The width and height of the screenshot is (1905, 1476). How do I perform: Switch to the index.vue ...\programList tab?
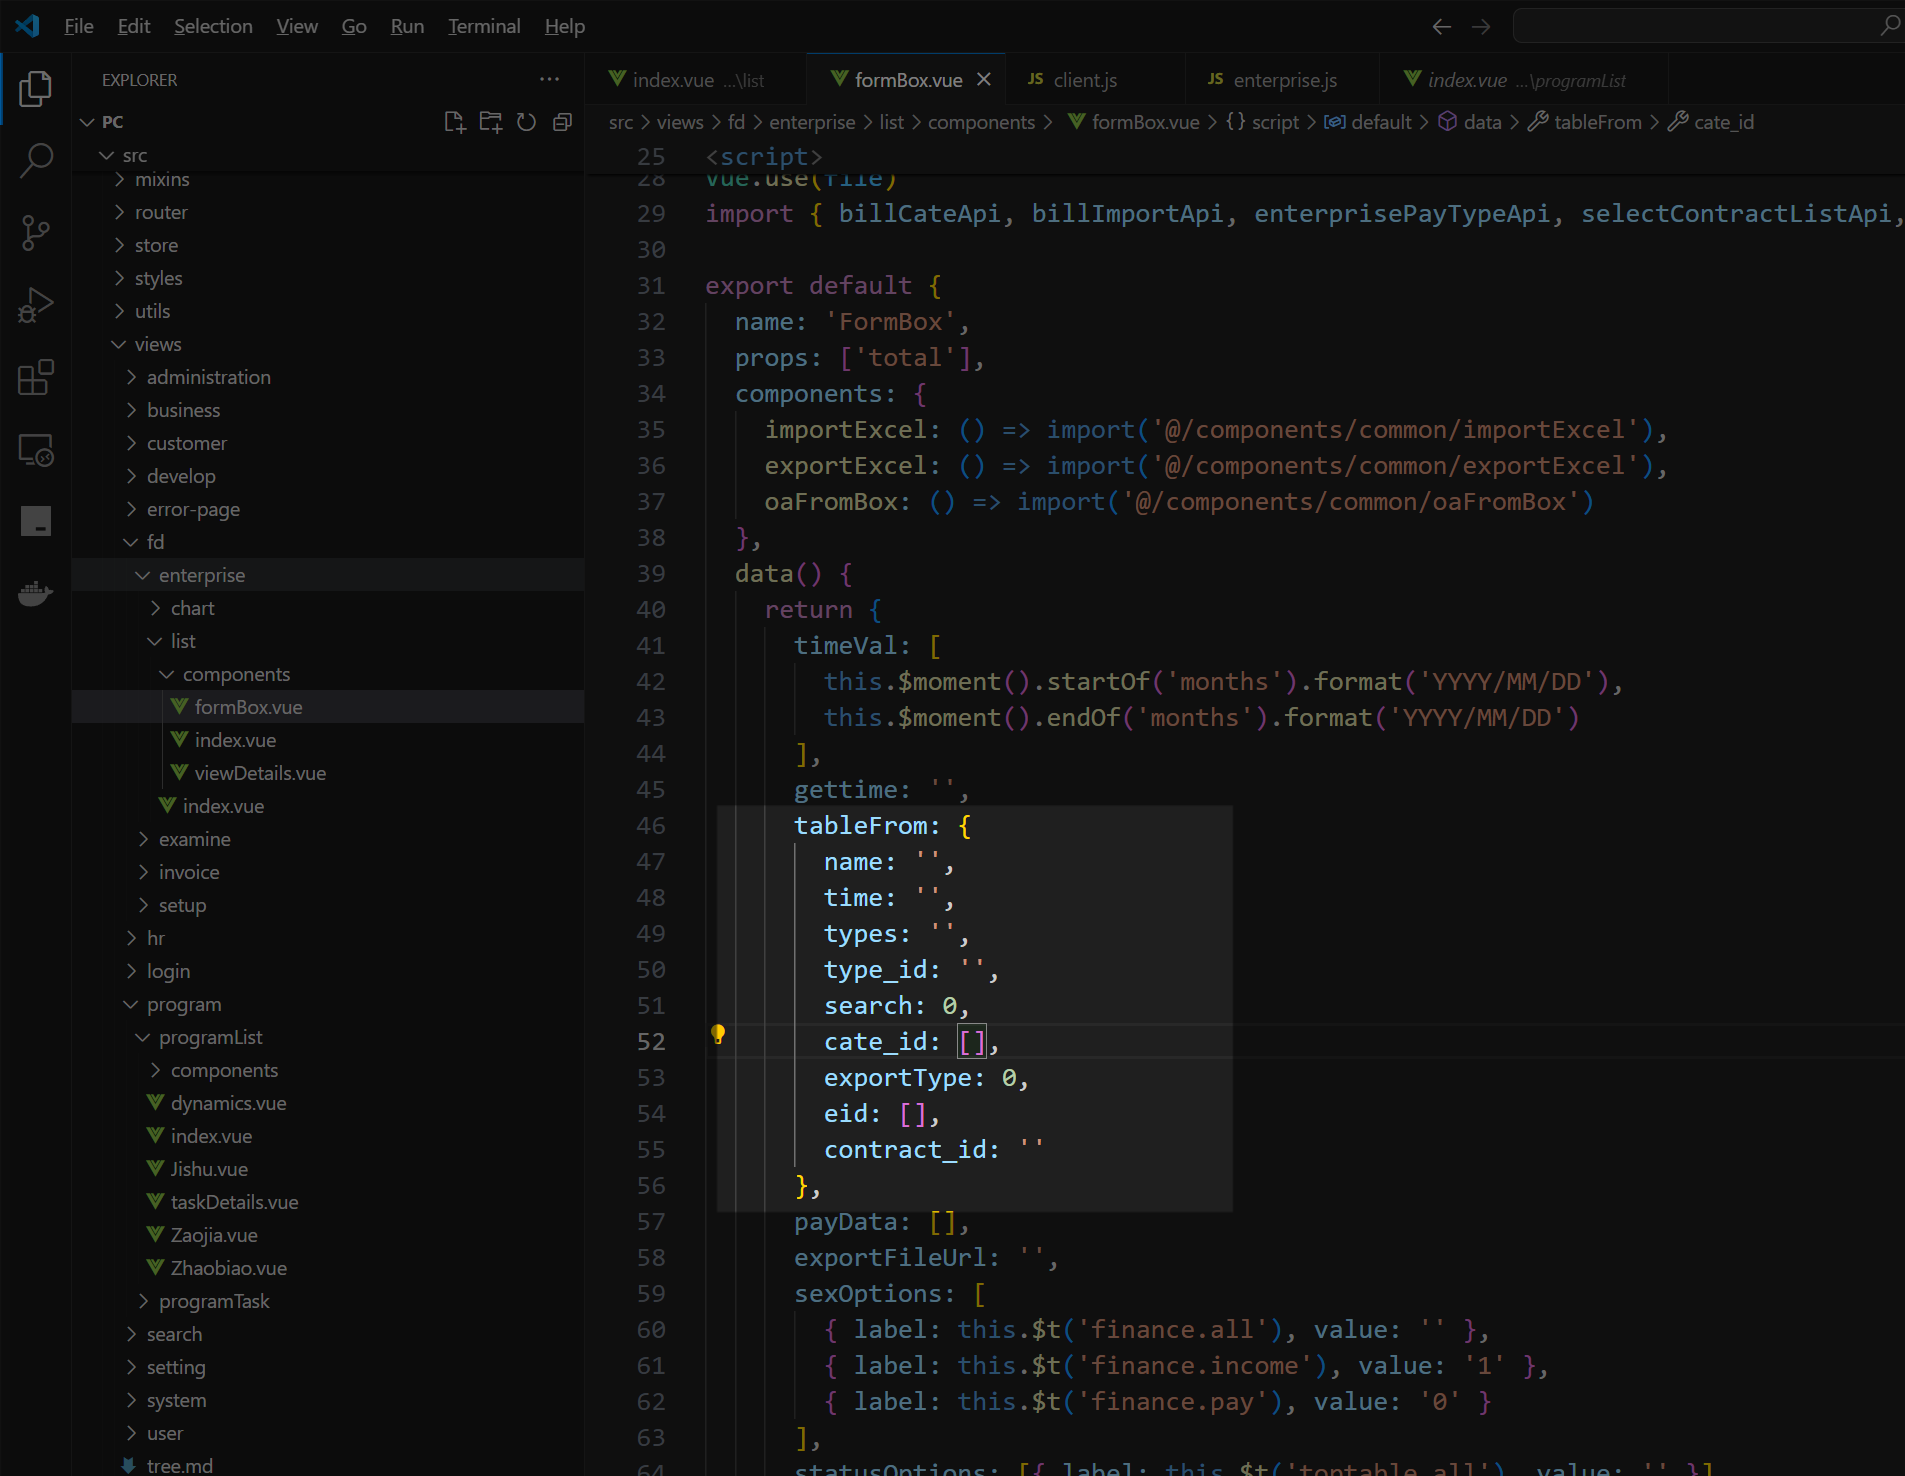pyautogui.click(x=1526, y=80)
